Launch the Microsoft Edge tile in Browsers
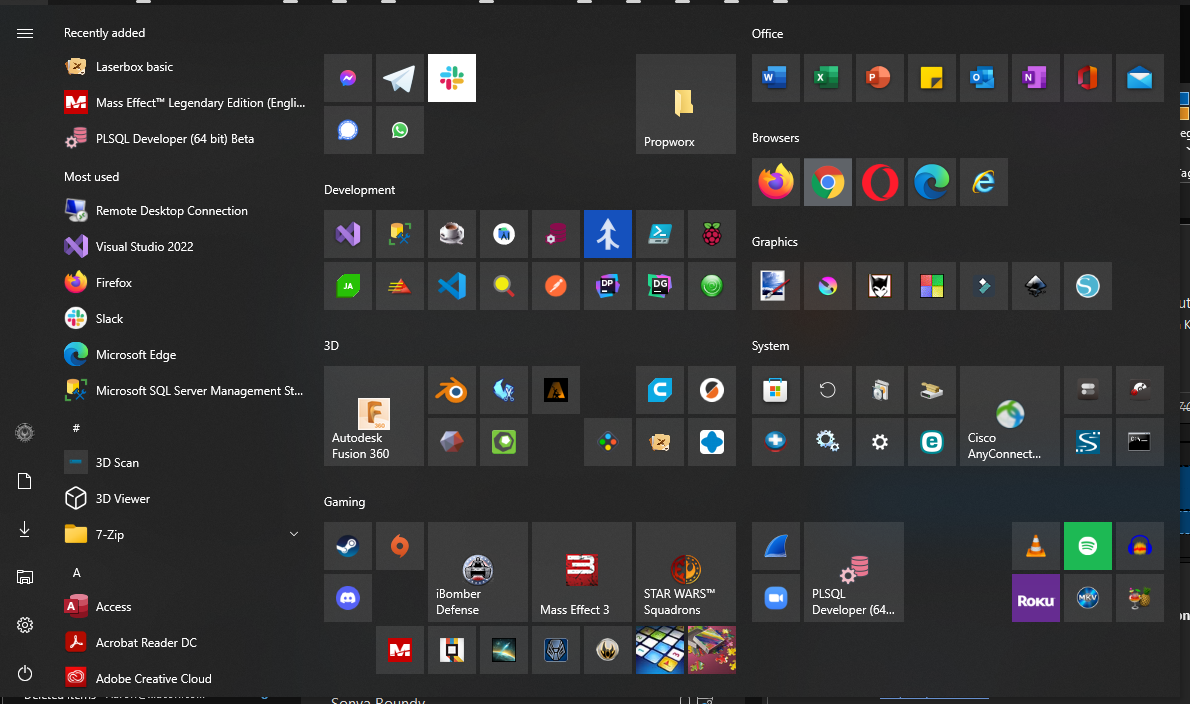 931,182
